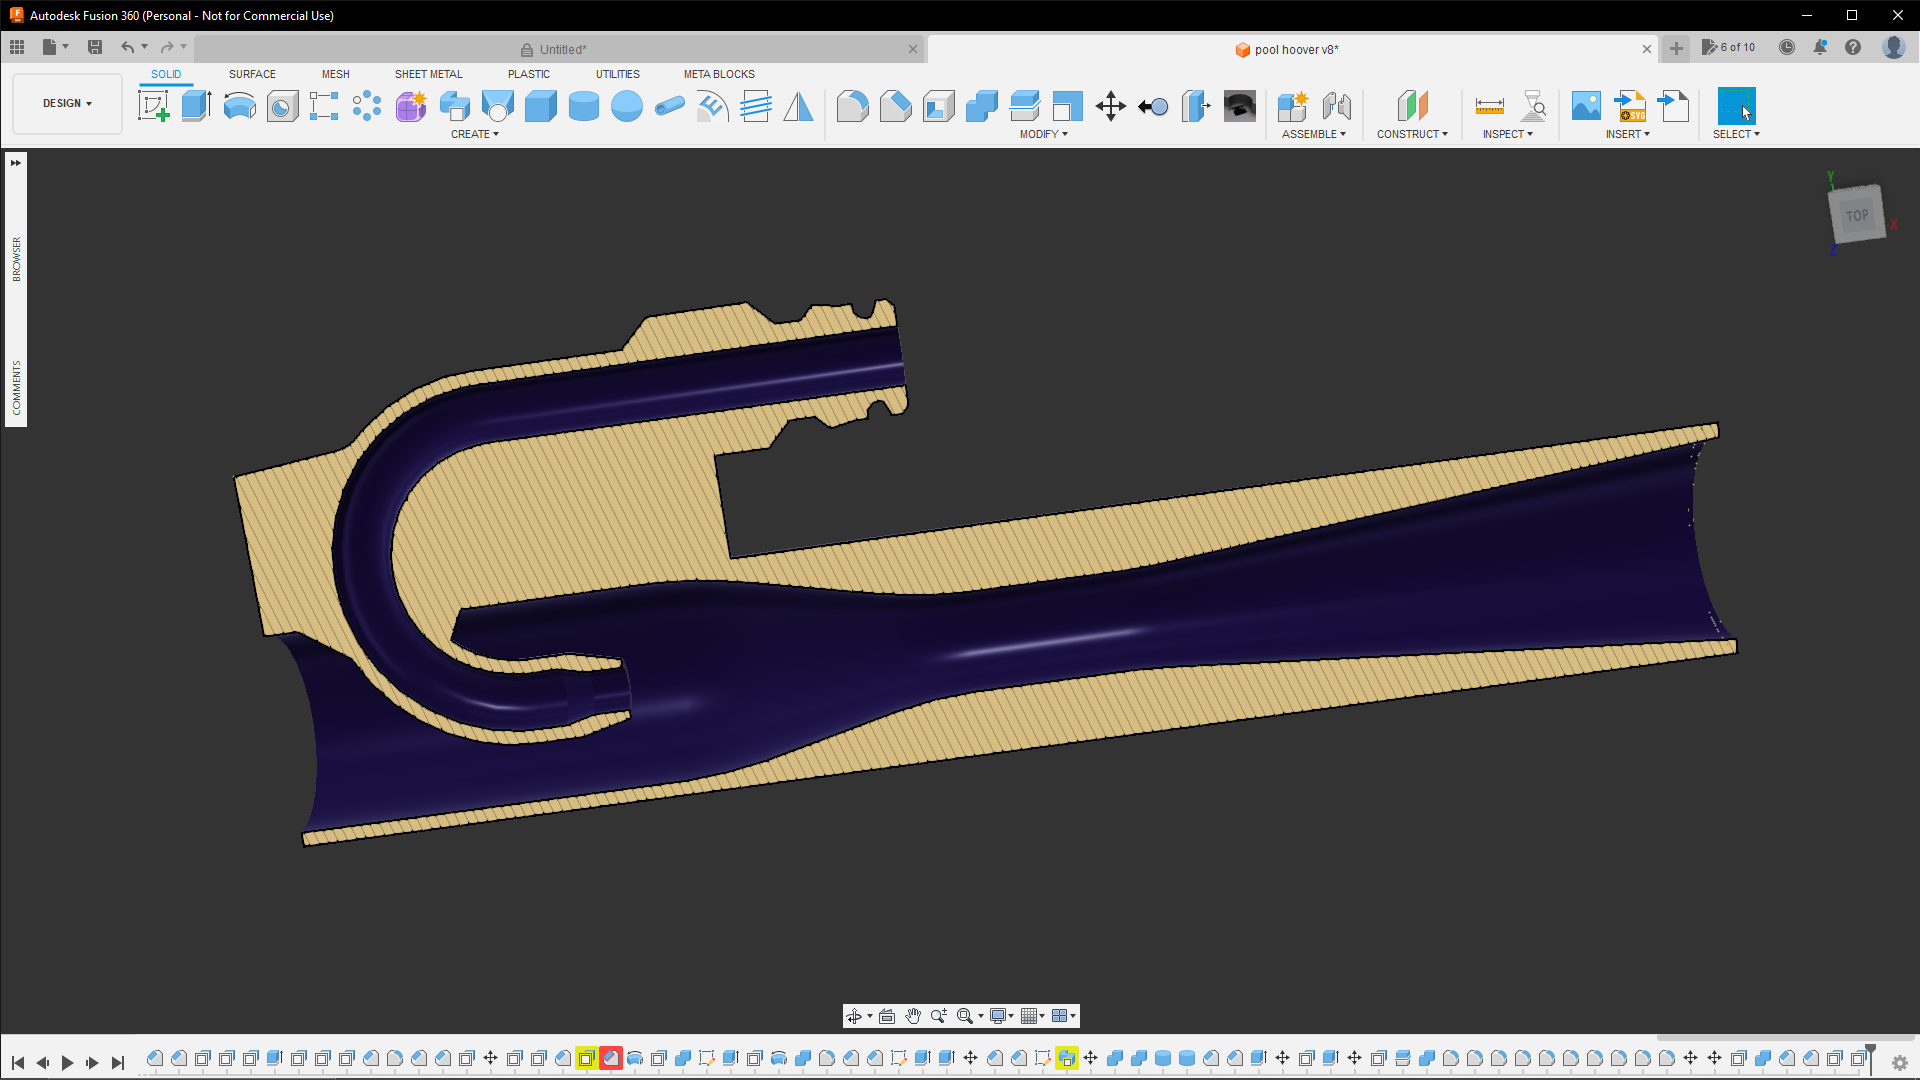Open the Help question mark menu

click(x=1853, y=47)
